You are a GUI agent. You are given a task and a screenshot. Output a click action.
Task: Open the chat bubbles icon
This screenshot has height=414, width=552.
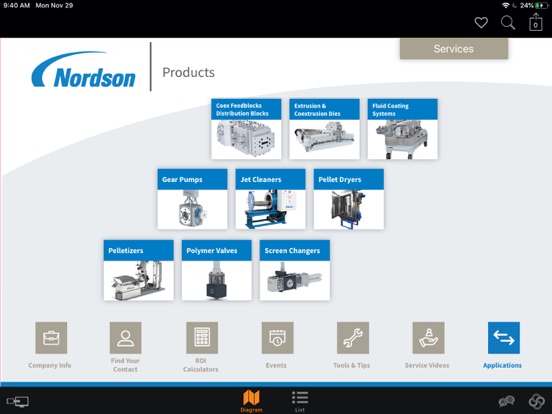(507, 401)
